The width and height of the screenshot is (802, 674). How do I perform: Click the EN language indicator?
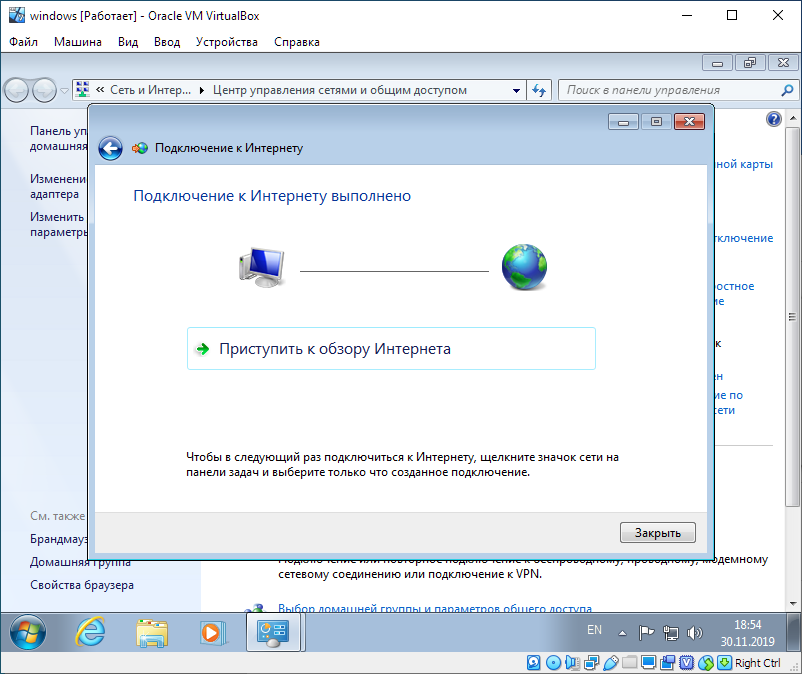[x=594, y=630]
